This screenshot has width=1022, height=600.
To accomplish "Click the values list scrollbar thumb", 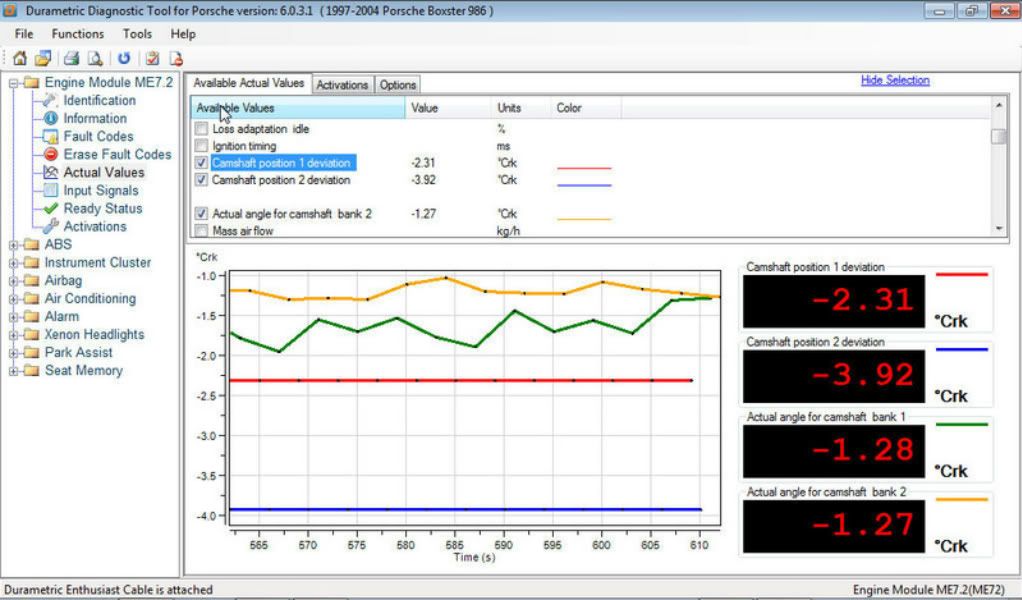I will tap(998, 136).
